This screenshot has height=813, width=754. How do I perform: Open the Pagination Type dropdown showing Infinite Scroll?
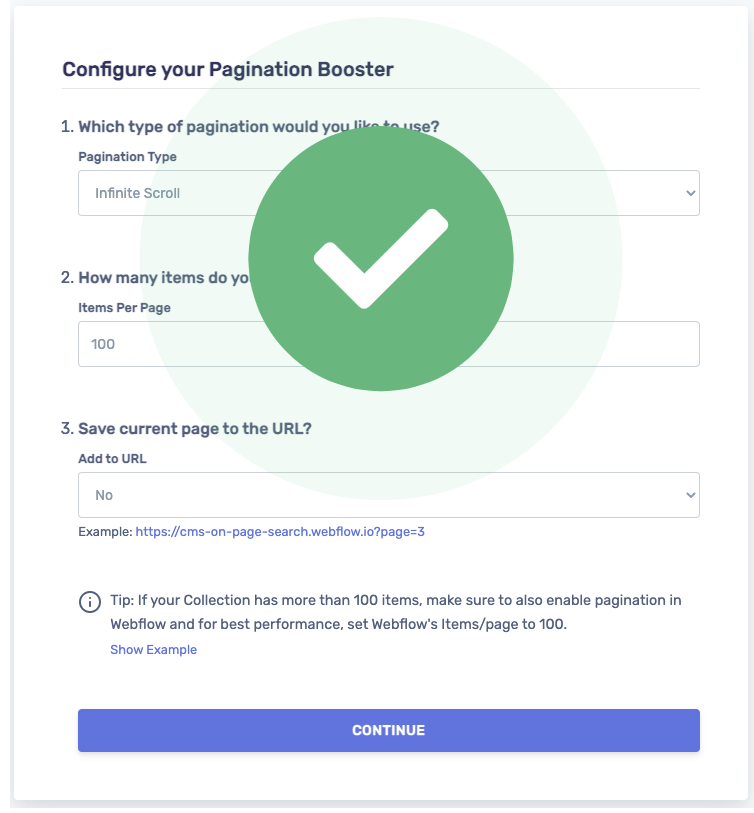click(388, 193)
